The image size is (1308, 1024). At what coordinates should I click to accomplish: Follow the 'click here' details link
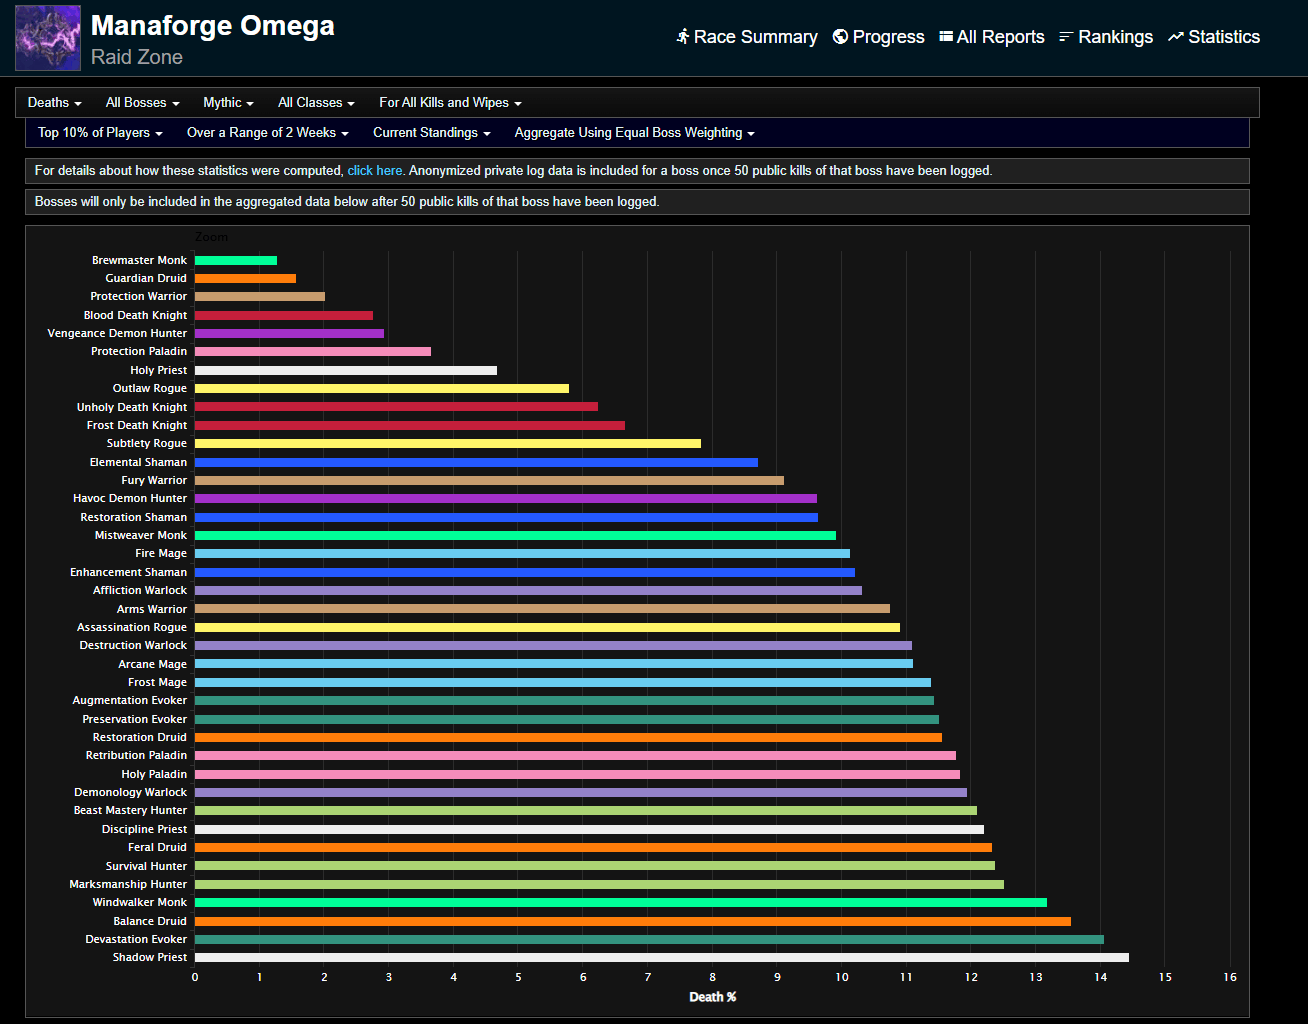(375, 171)
